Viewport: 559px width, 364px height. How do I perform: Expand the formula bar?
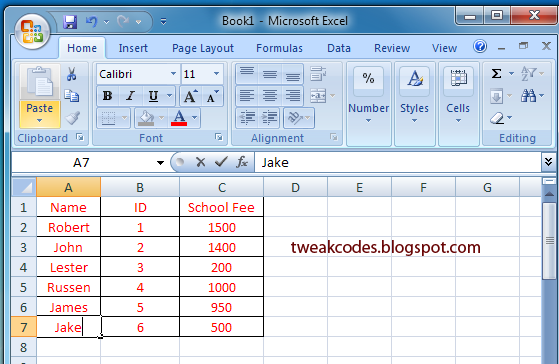(548, 162)
